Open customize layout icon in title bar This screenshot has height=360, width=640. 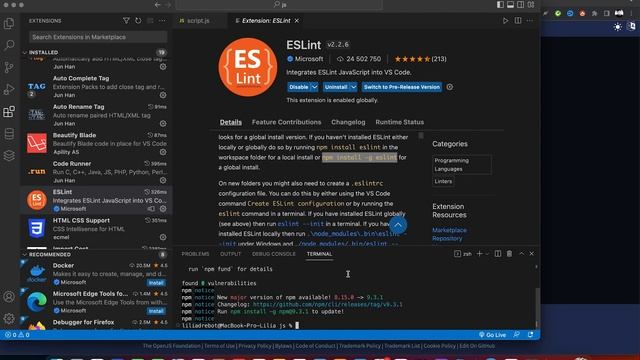pos(531,4)
